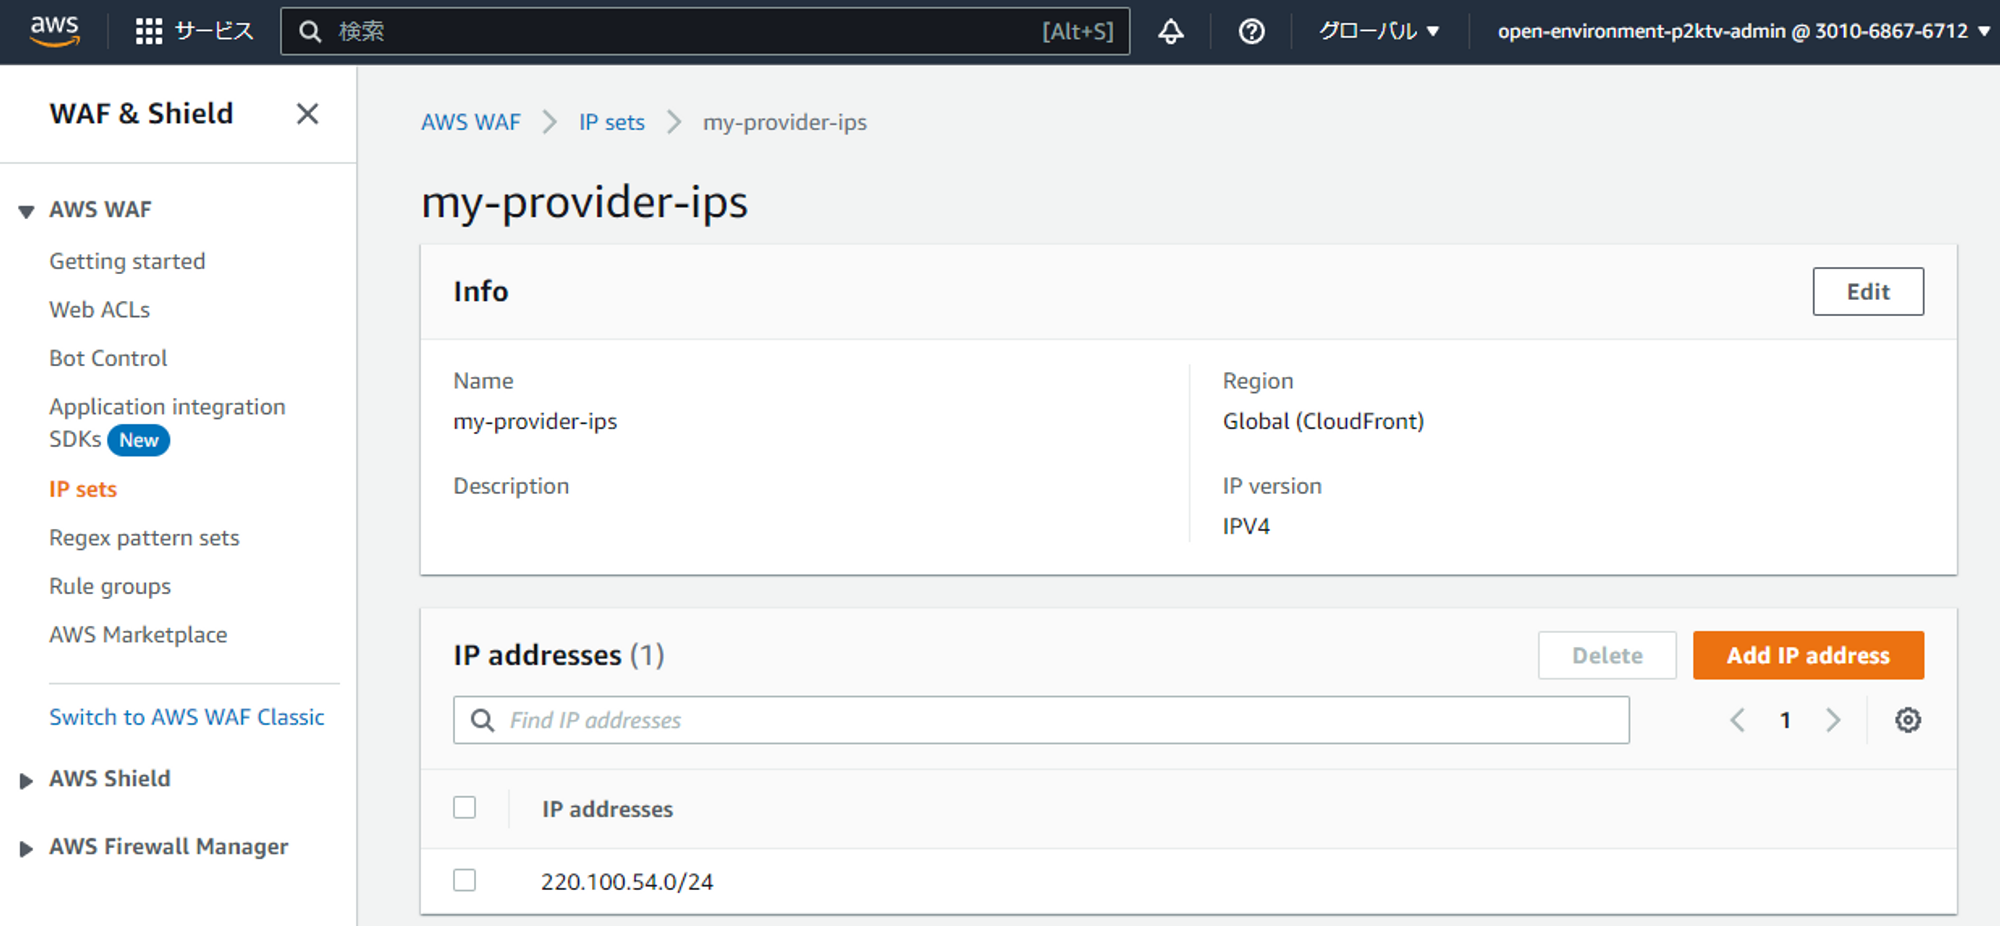Viewport: 2000px width, 926px height.
Task: Select Web ACLs in the sidebar
Action: pyautogui.click(x=99, y=309)
